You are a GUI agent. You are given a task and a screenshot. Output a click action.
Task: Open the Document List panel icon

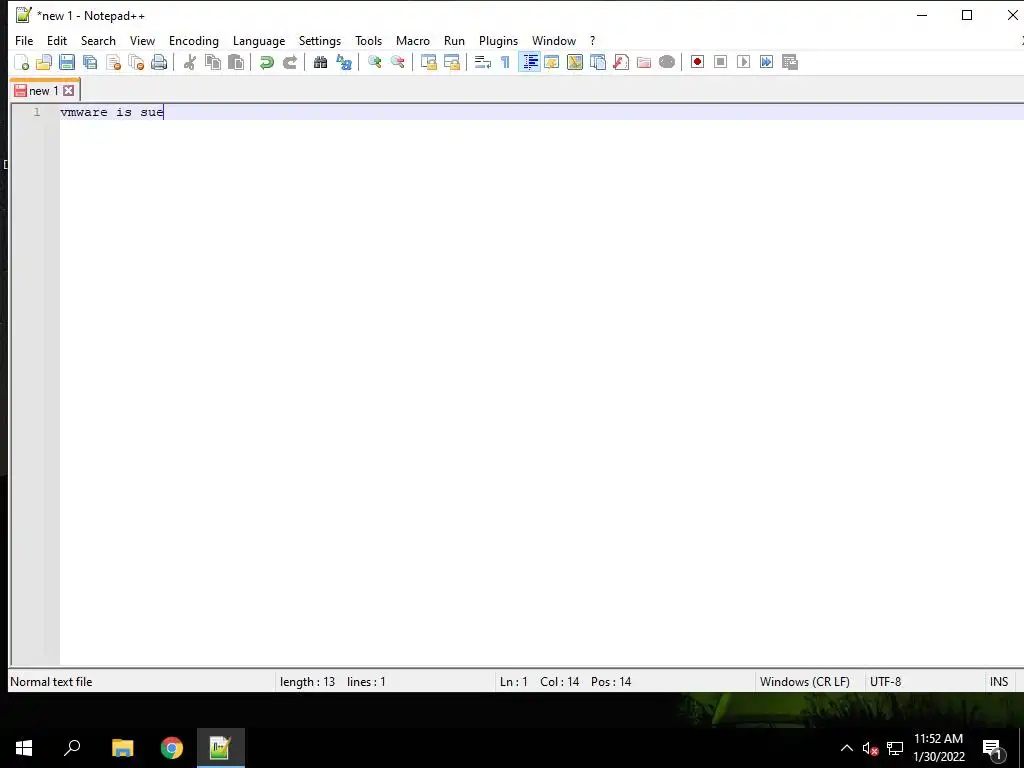[598, 62]
